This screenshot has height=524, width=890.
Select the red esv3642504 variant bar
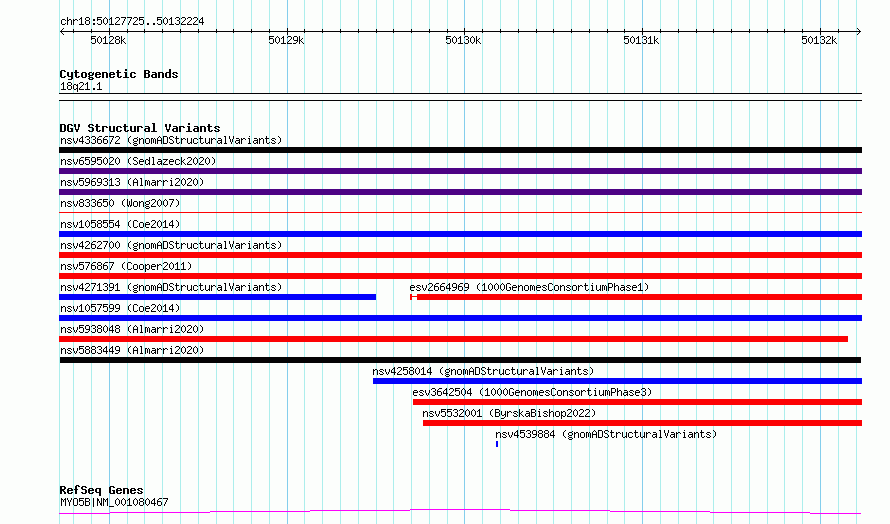tap(637, 403)
